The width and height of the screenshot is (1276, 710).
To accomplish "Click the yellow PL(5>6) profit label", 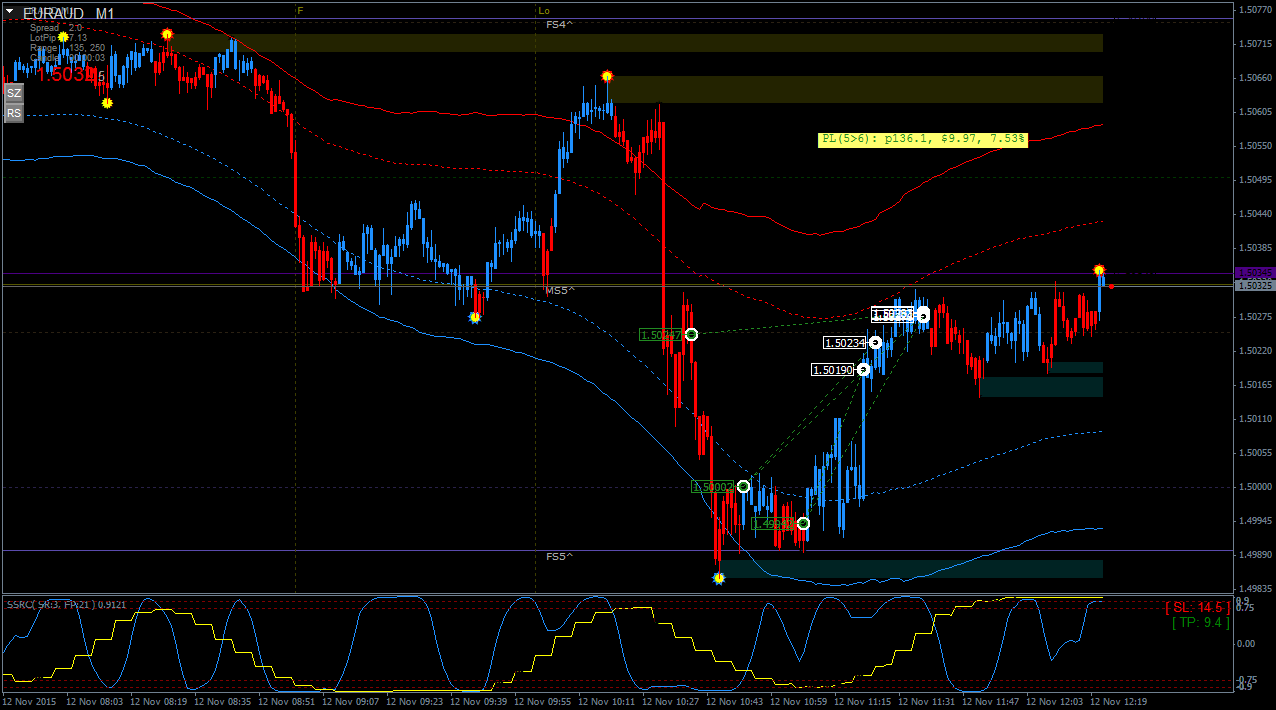I will point(923,140).
